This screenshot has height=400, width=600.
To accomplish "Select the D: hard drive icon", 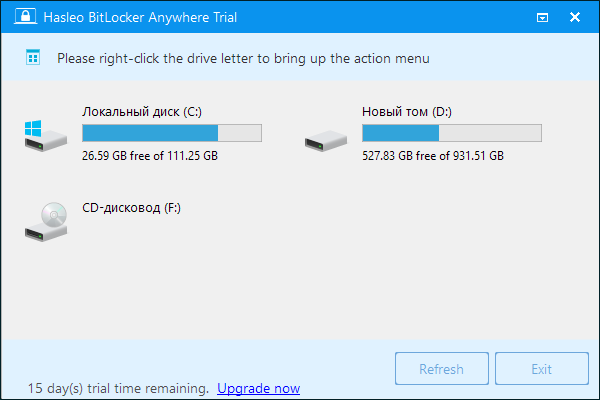I will tap(325, 139).
